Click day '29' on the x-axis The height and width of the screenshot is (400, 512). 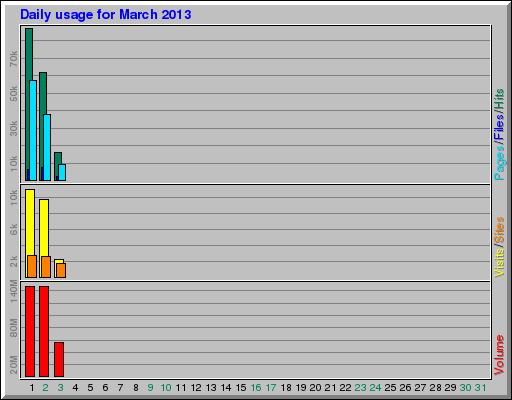(x=450, y=388)
